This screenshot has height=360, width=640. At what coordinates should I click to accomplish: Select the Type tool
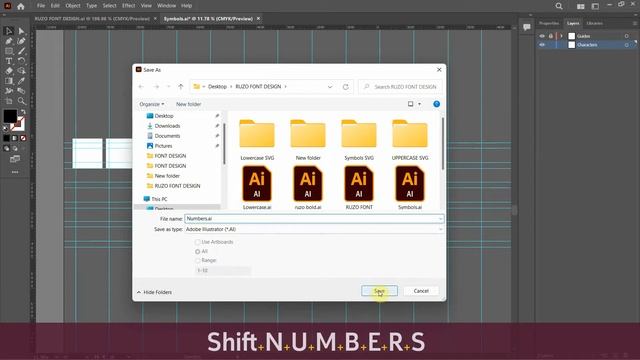pos(9,61)
